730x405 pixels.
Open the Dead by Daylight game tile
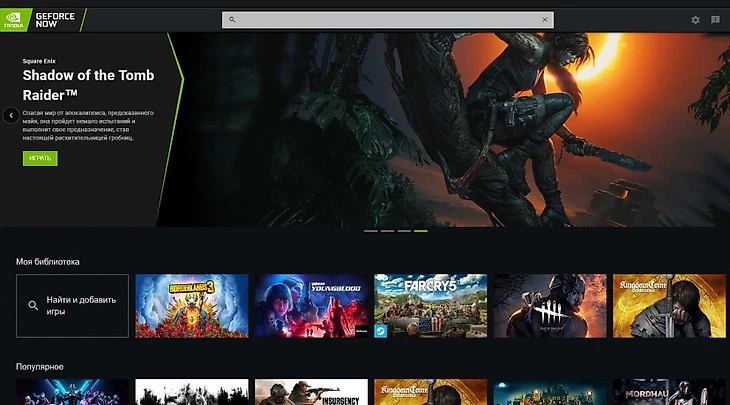pyautogui.click(x=550, y=306)
